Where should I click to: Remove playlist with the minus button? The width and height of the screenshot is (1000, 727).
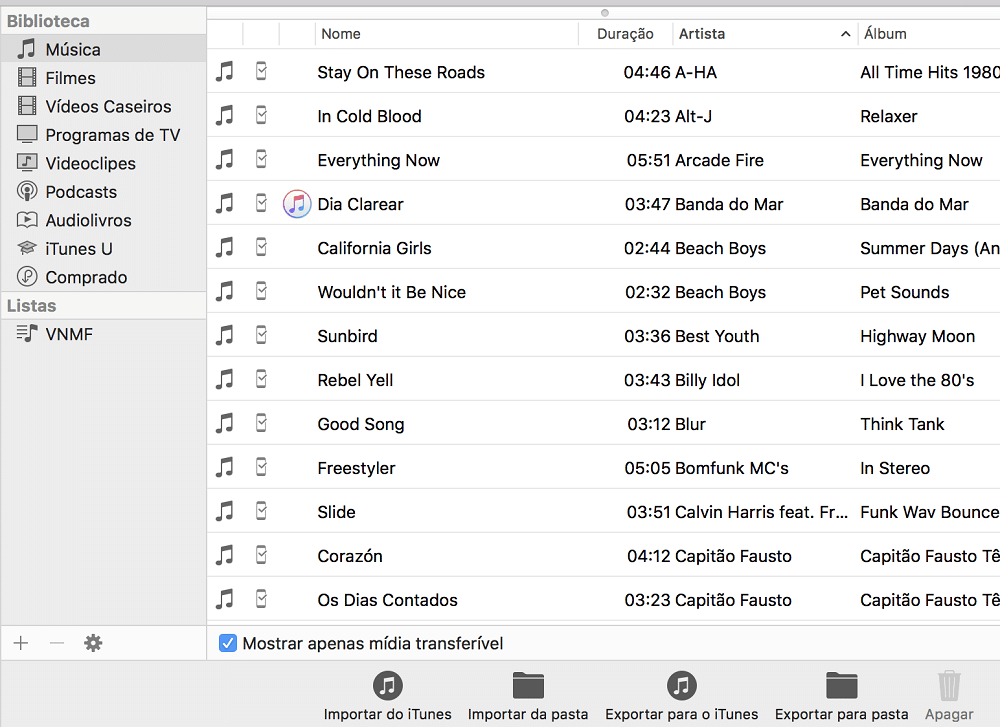click(57, 643)
